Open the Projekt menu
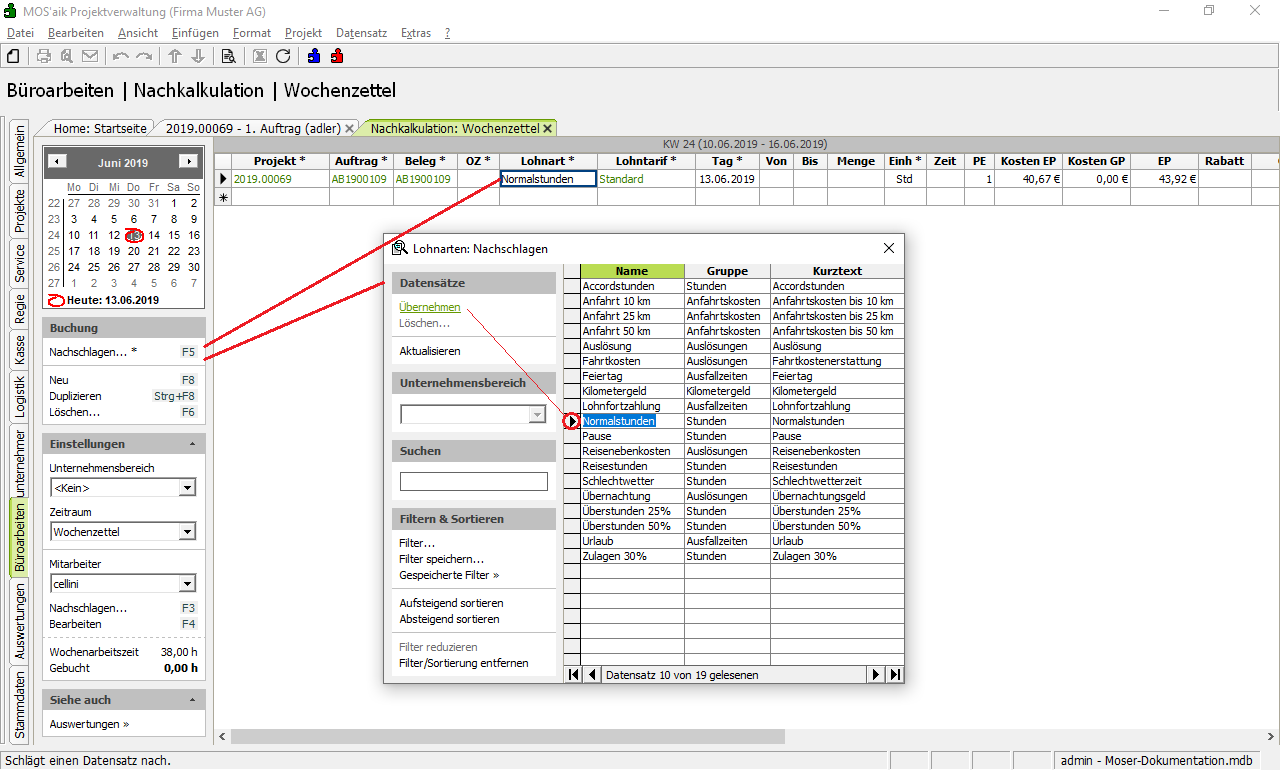1280x770 pixels. pyautogui.click(x=303, y=33)
